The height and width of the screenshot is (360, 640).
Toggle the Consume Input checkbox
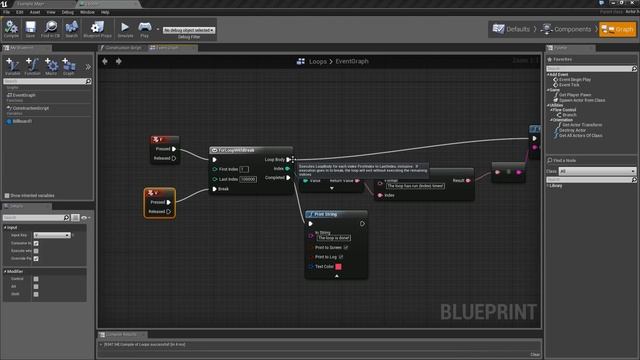coord(36,243)
